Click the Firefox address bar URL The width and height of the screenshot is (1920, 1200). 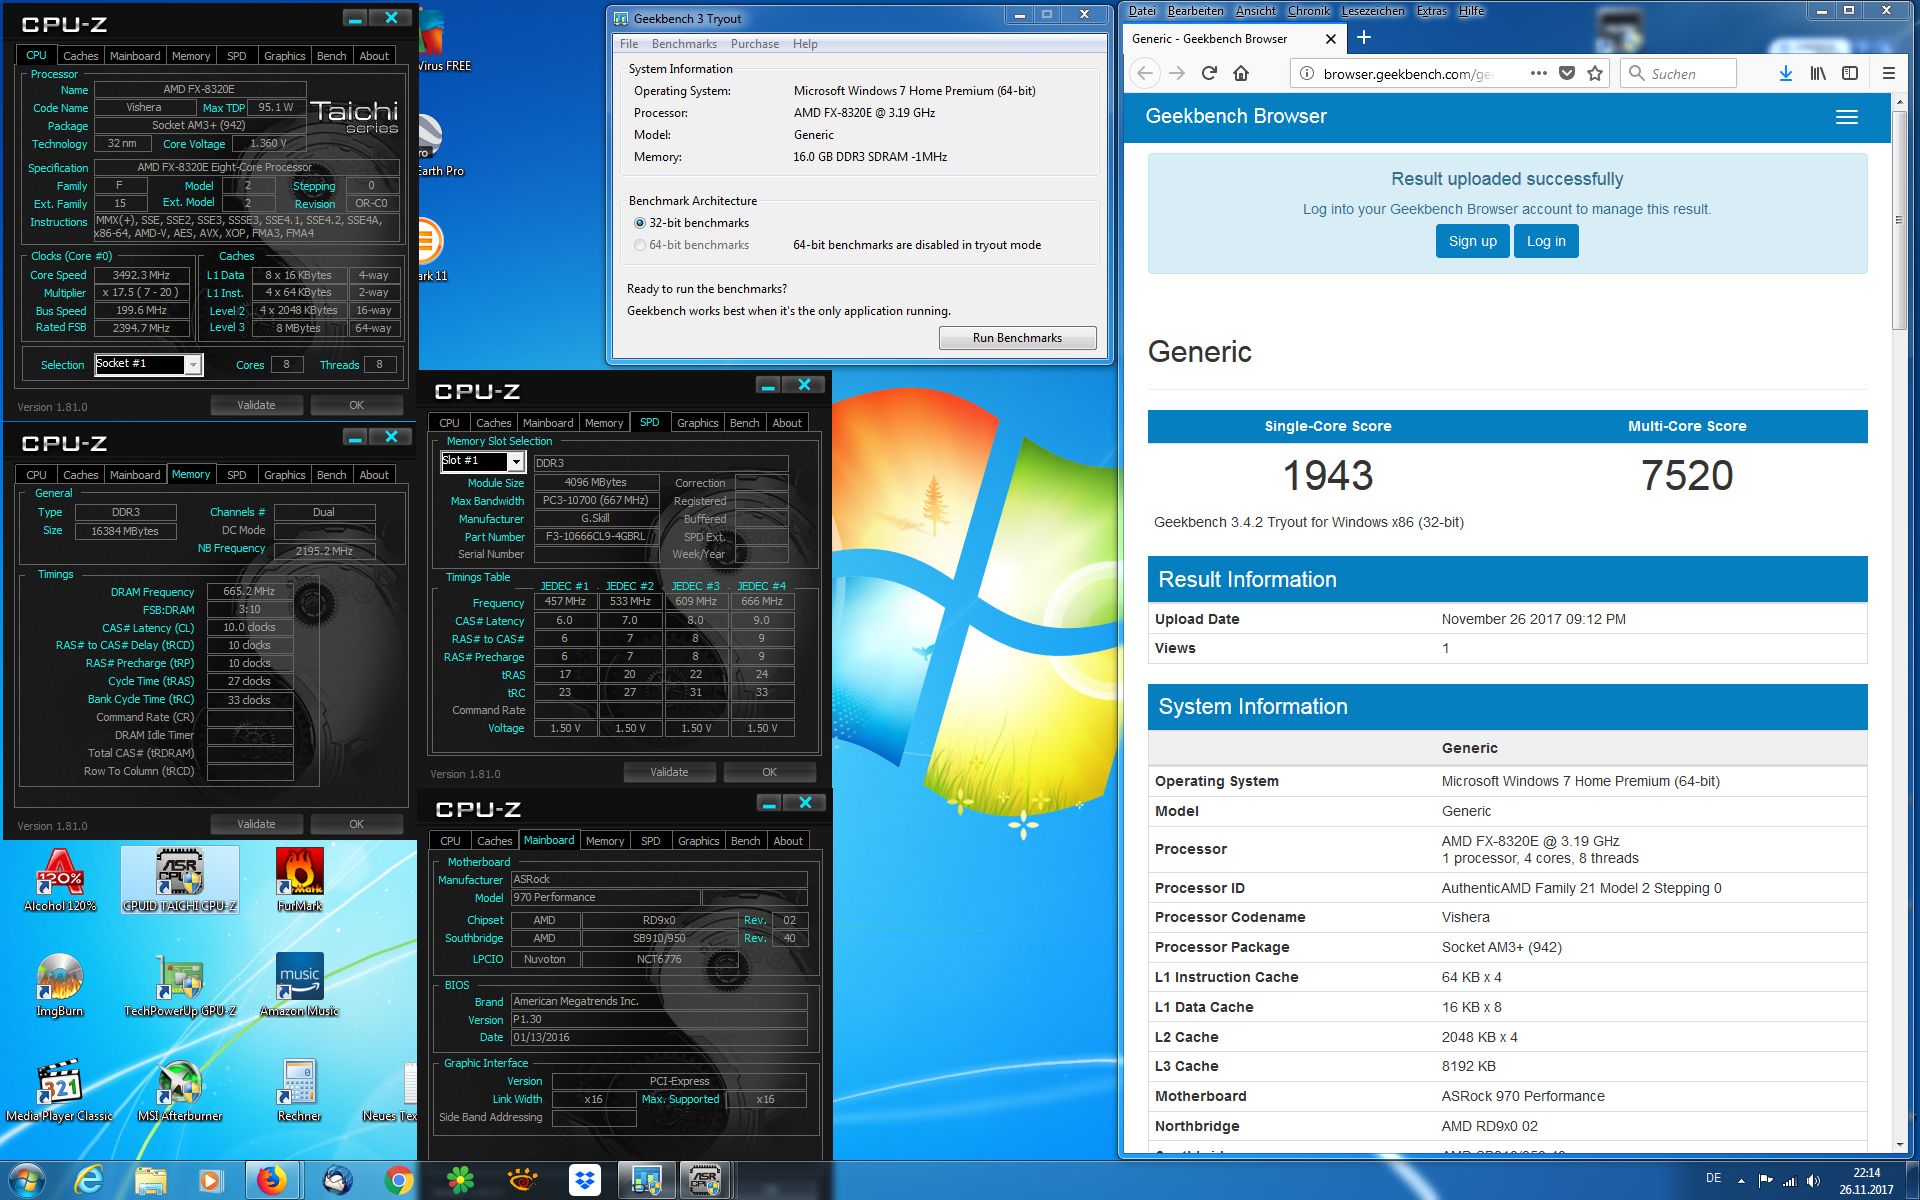point(1408,74)
